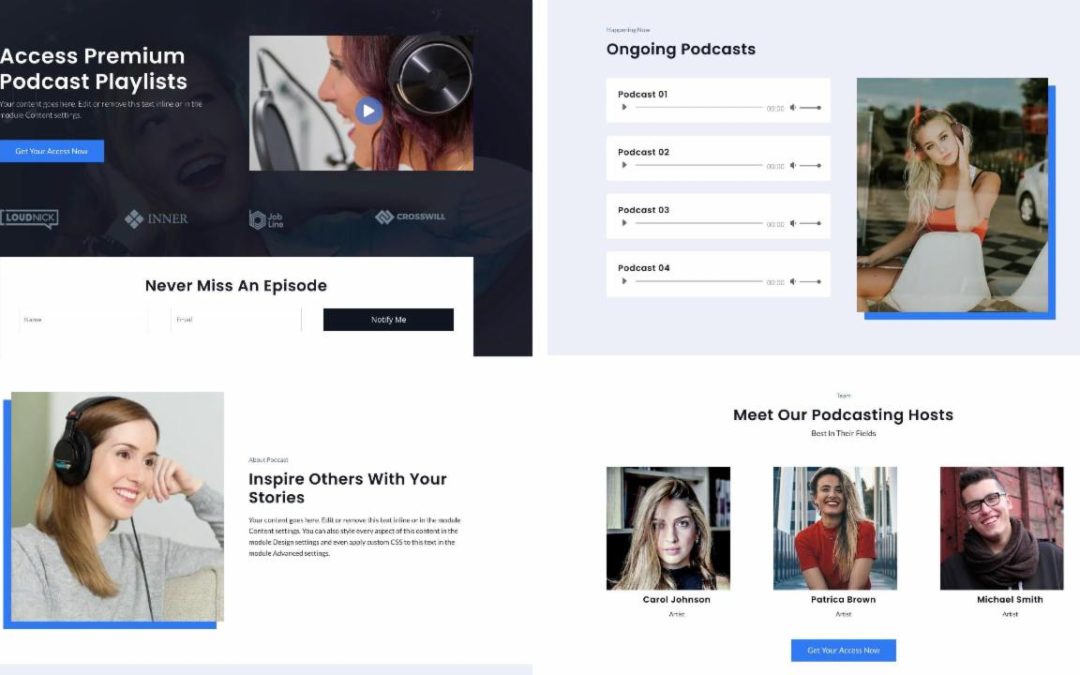The width and height of the screenshot is (1080, 675).
Task: Click the Never Miss An Episode heading
Action: [x=236, y=286]
